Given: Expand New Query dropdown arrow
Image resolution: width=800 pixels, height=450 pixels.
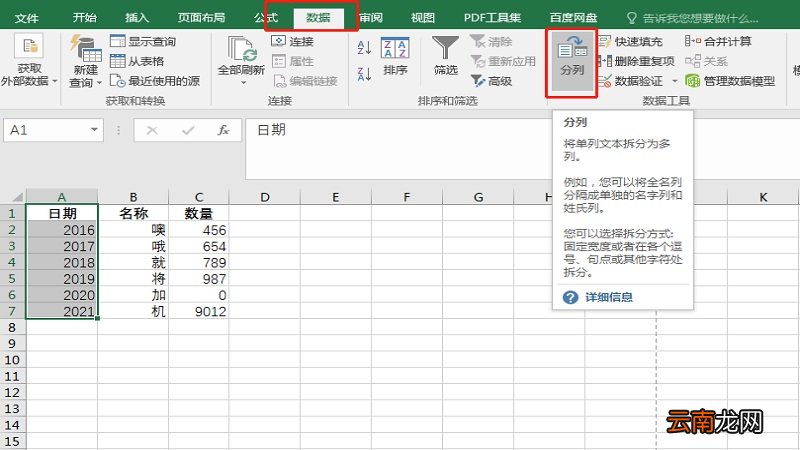Looking at the screenshot, I should tap(99, 82).
